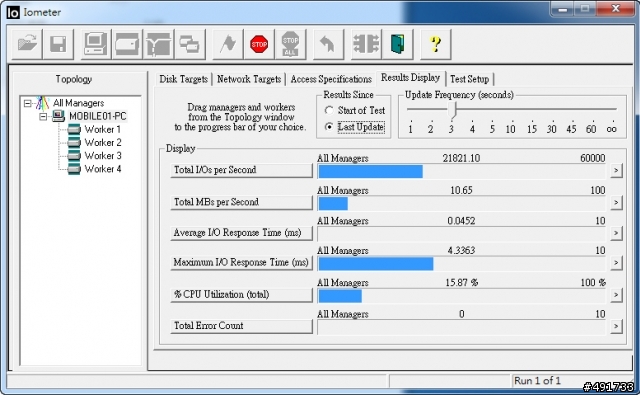Duplicate the selected worker
Screen dimensions: 640x395
(x=189, y=44)
